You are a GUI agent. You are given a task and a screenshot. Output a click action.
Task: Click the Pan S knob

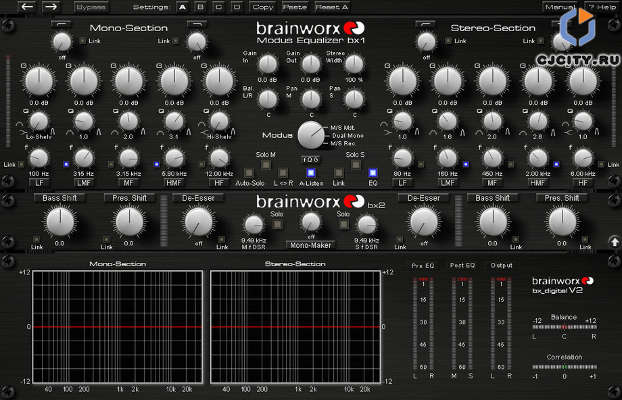354,100
